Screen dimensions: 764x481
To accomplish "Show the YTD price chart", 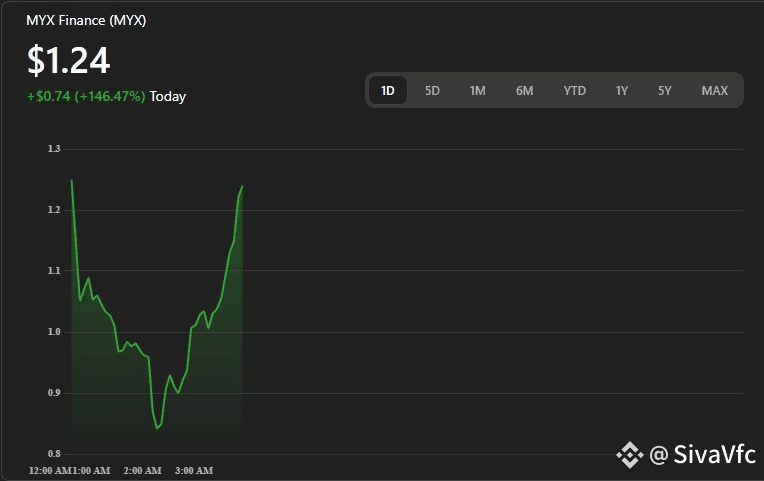I will 574,91.
